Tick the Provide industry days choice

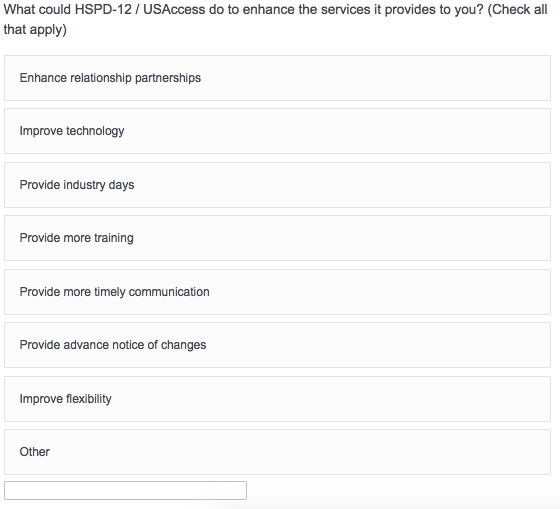coord(277,185)
